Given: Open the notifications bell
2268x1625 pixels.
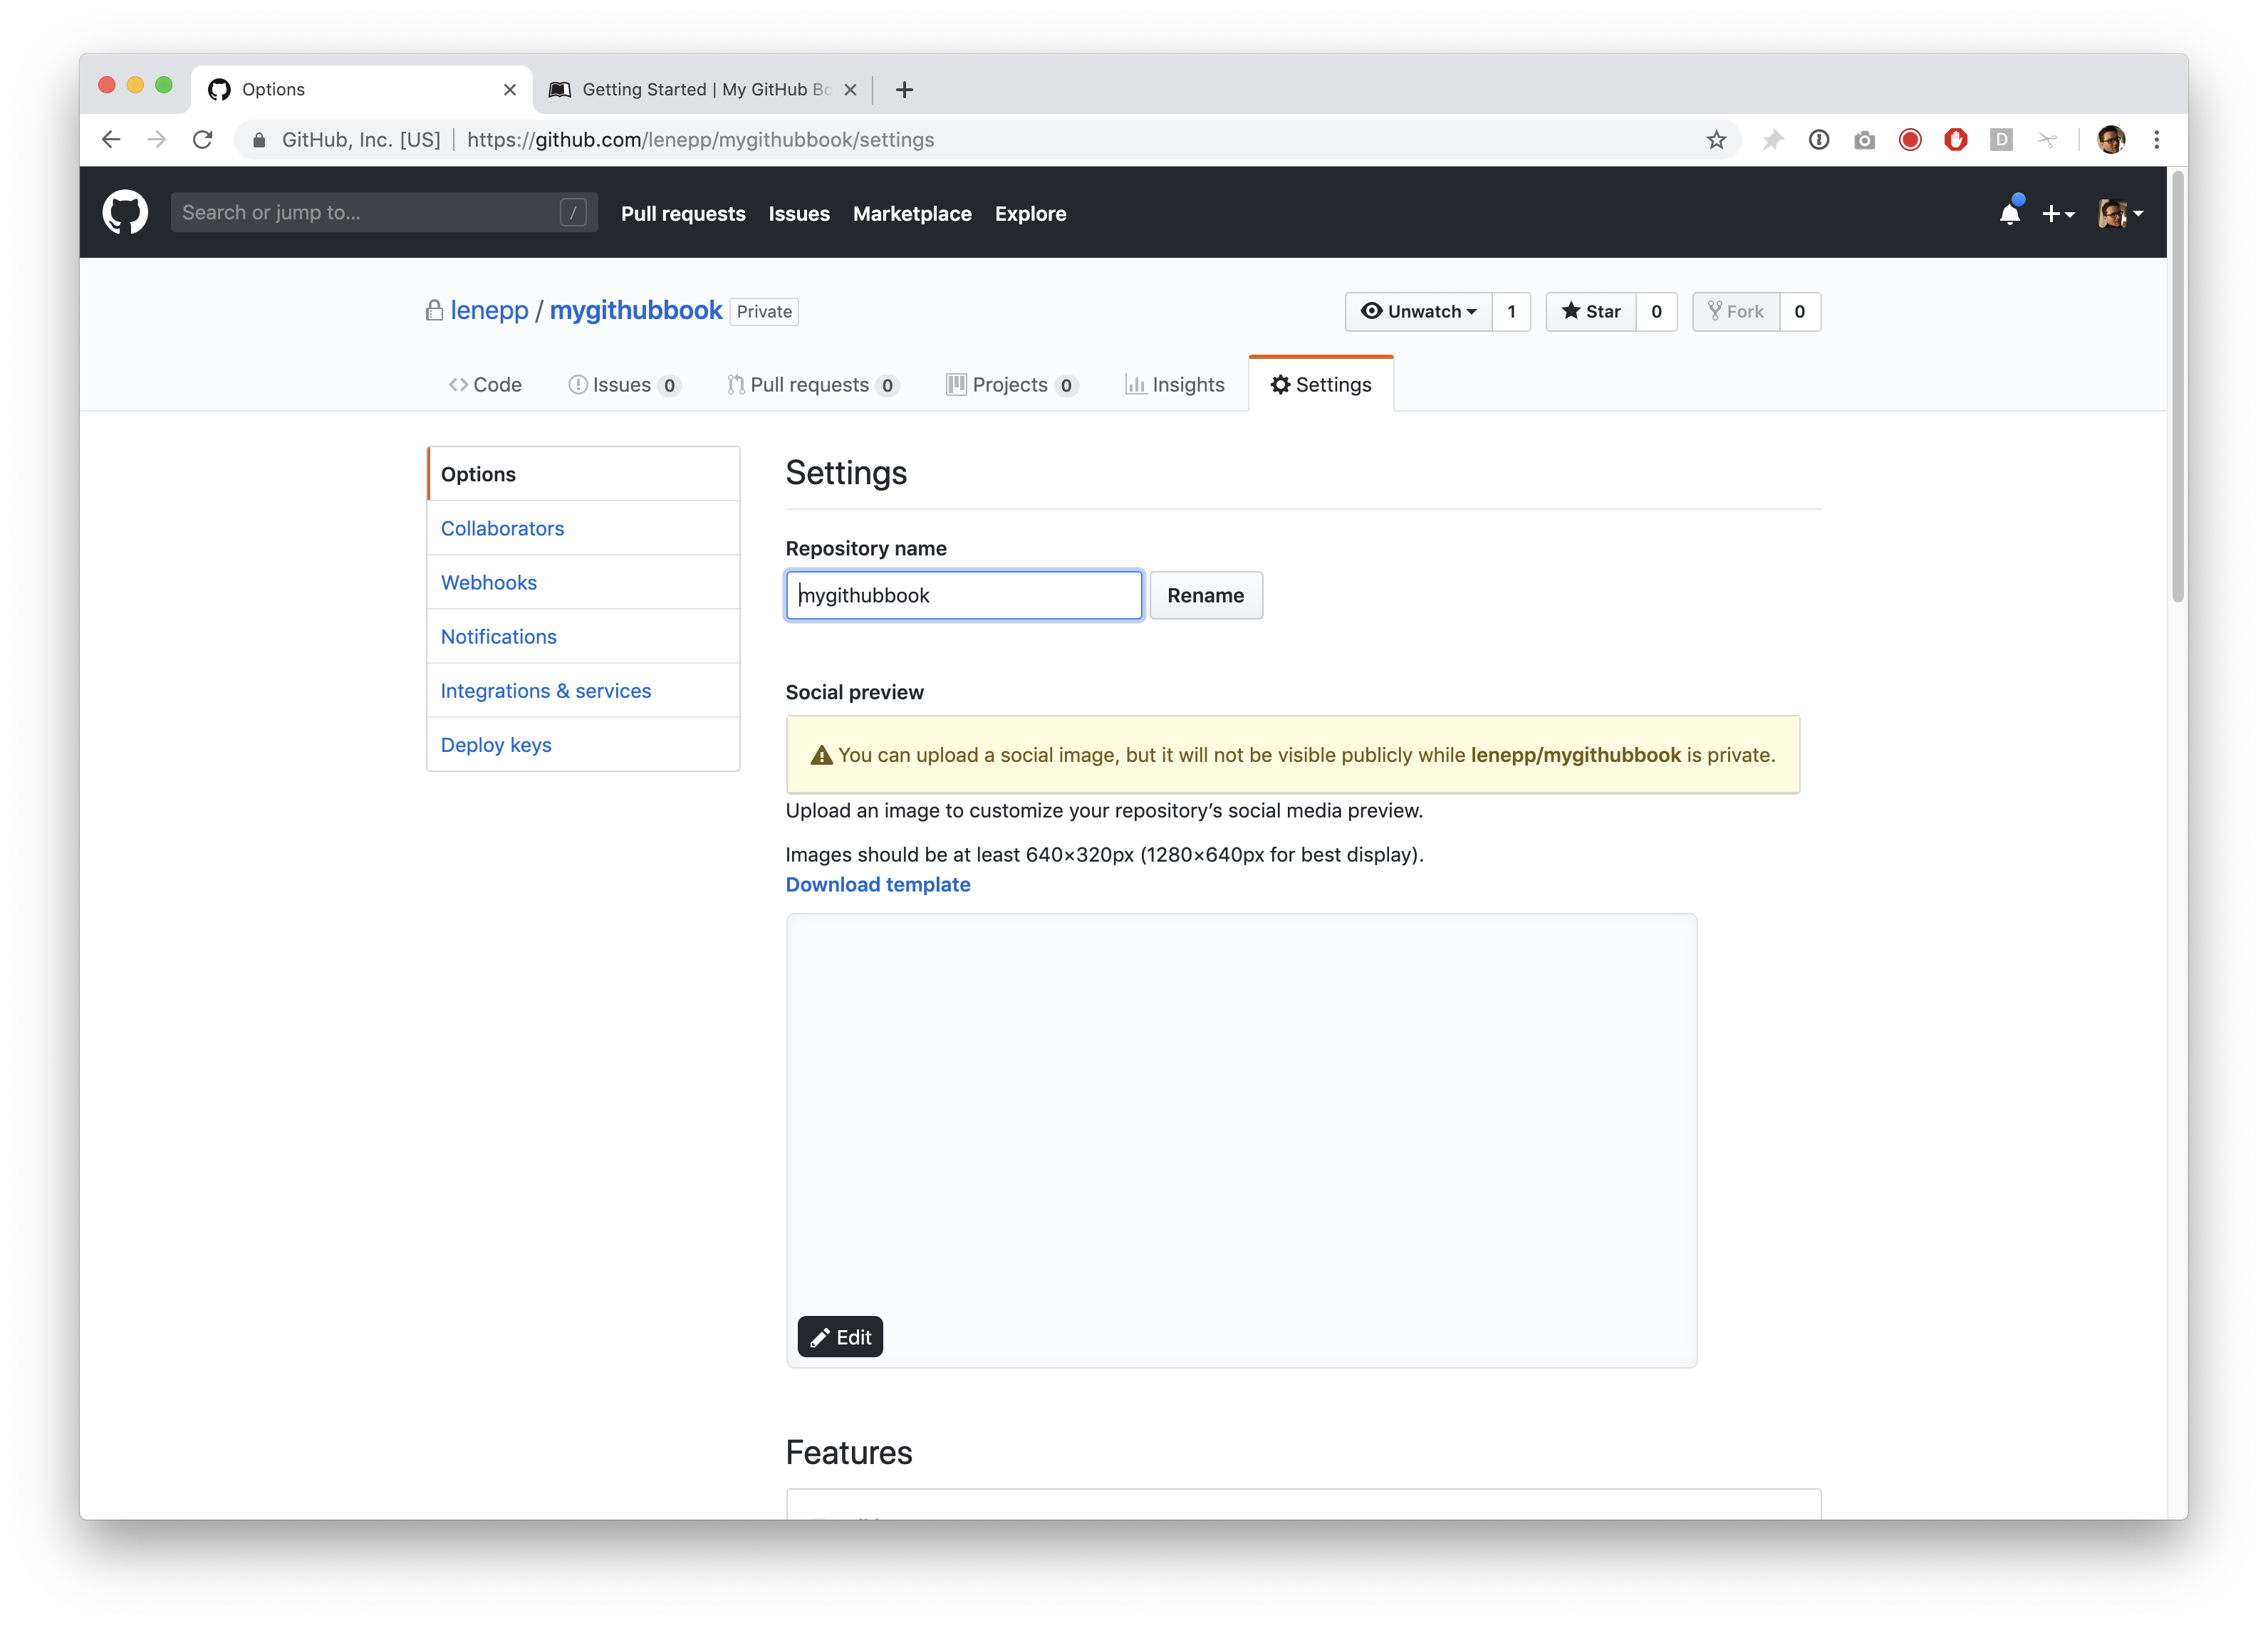Looking at the screenshot, I should [x=2010, y=212].
